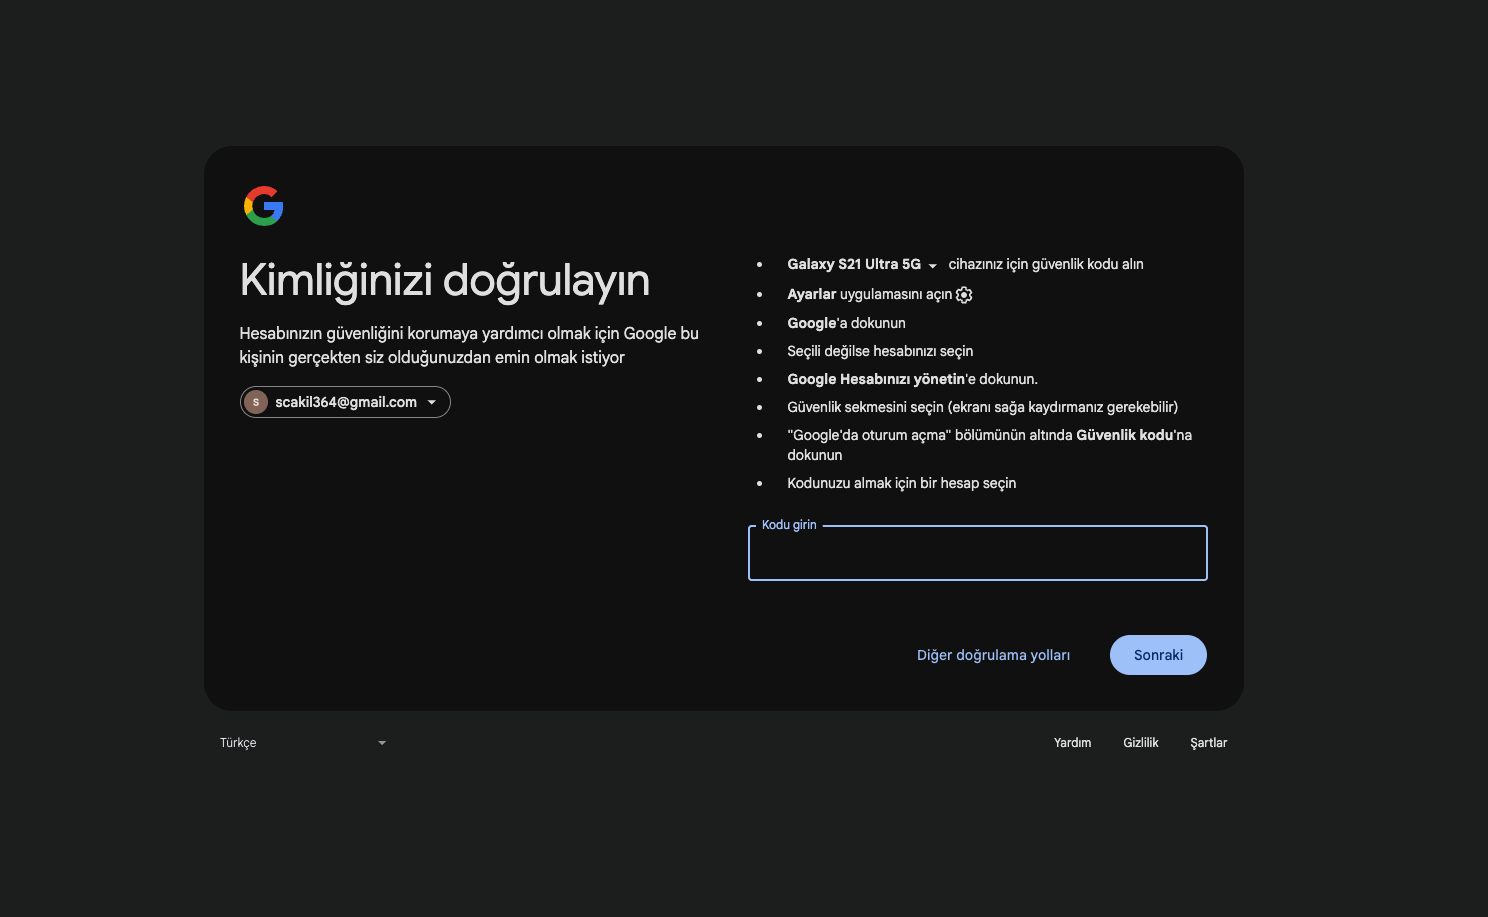Click the Sonraki button
1488x917 pixels.
point(1158,655)
